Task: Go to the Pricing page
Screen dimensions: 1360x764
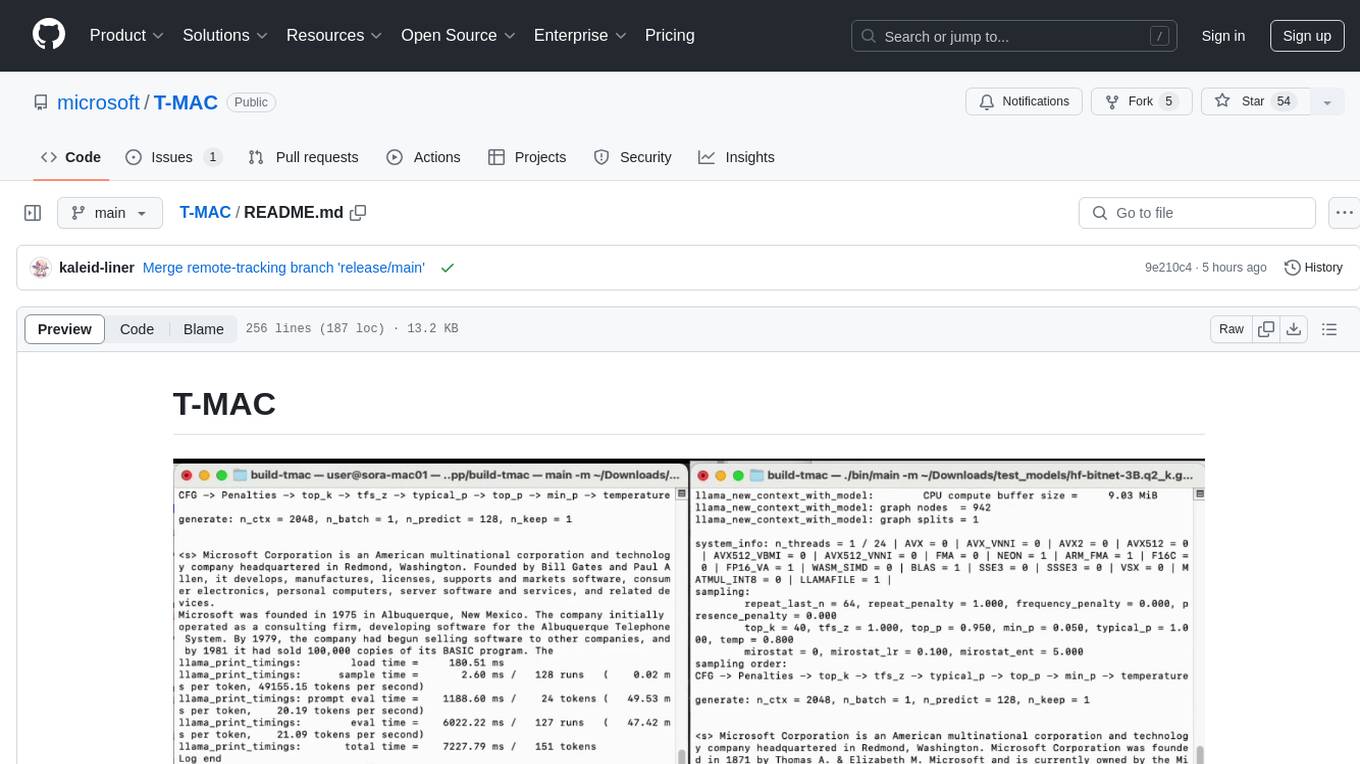Action: pyautogui.click(x=670, y=35)
